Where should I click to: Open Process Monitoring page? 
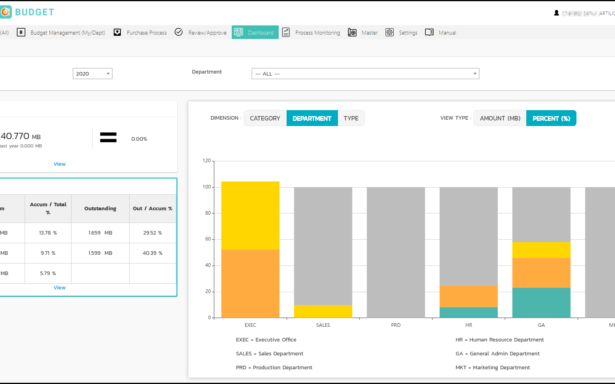pyautogui.click(x=317, y=33)
